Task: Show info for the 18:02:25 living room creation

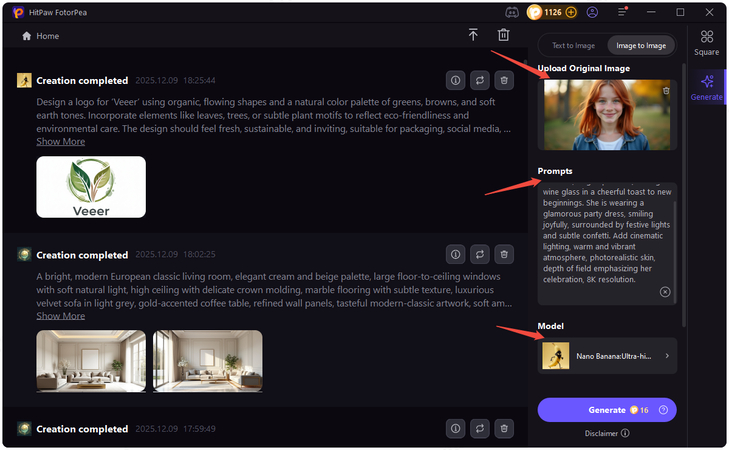Action: pyautogui.click(x=456, y=254)
